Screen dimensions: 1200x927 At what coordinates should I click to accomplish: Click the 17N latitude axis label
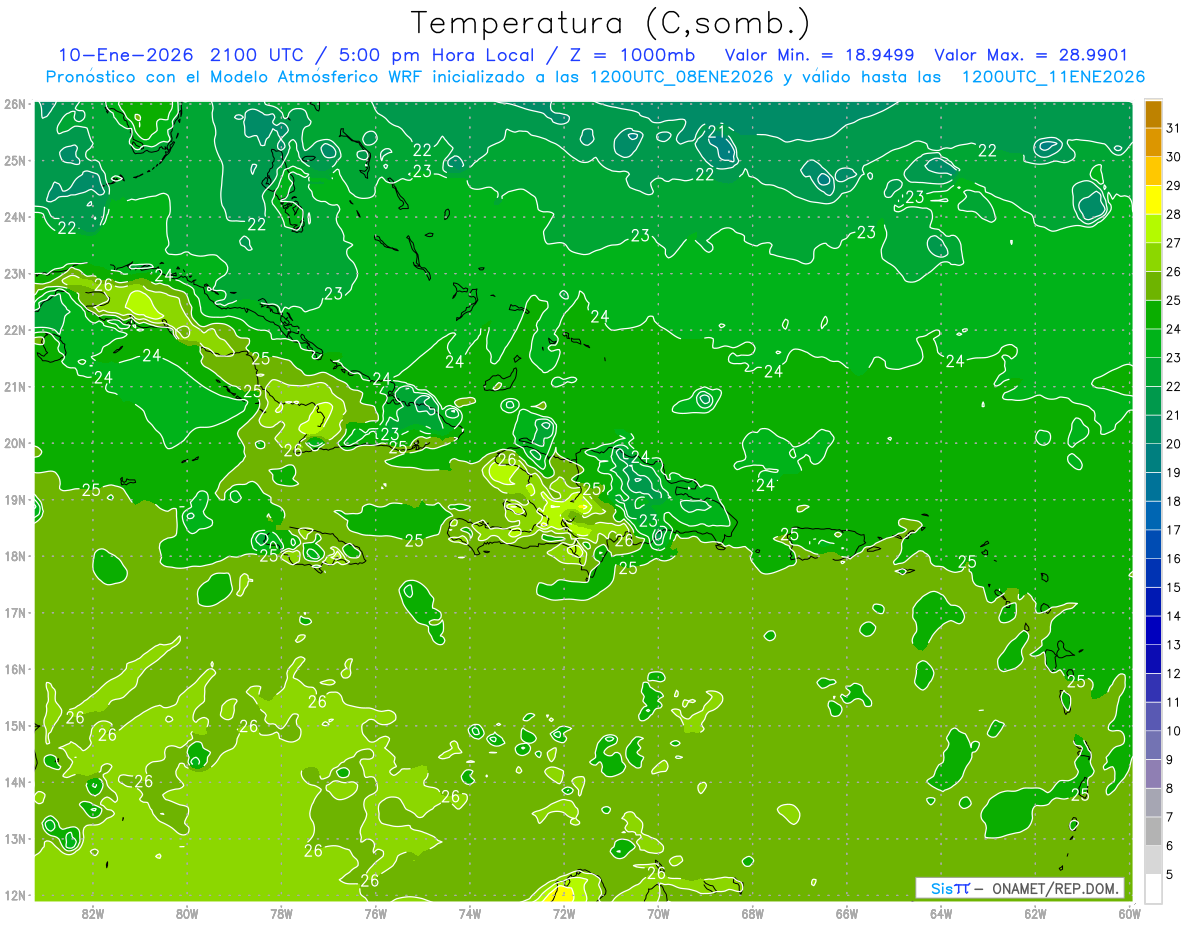click(14, 612)
